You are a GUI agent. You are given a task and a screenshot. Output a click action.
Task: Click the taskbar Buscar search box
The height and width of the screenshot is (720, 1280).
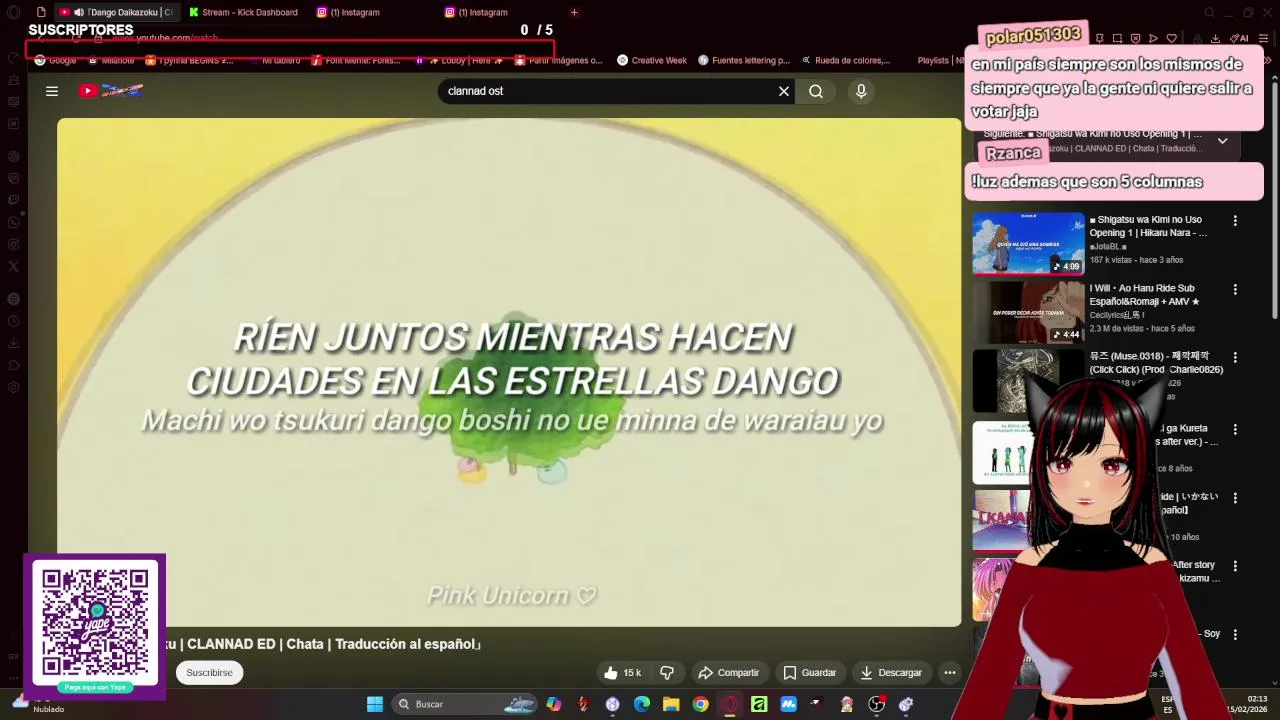pyautogui.click(x=465, y=704)
